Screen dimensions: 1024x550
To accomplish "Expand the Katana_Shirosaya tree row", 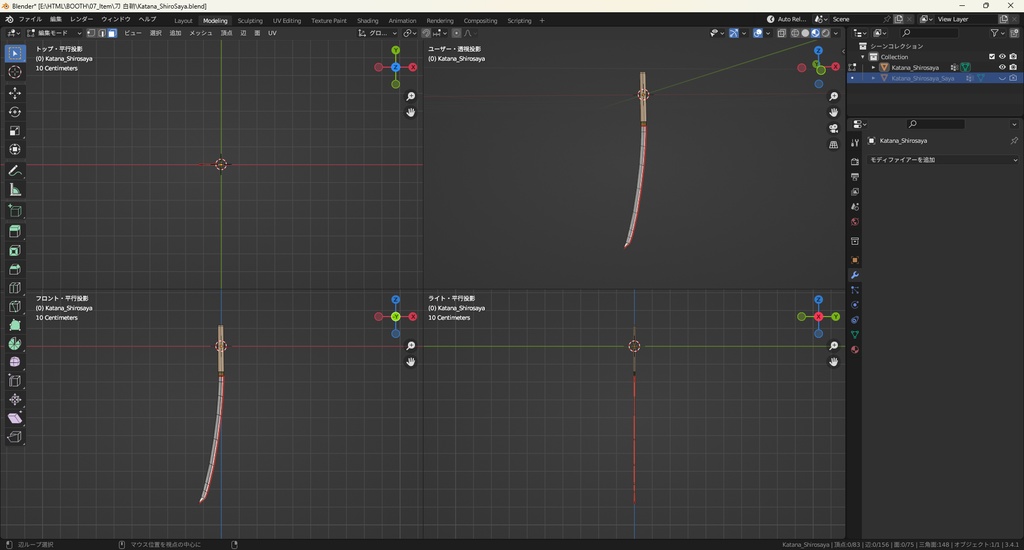I will 873,67.
